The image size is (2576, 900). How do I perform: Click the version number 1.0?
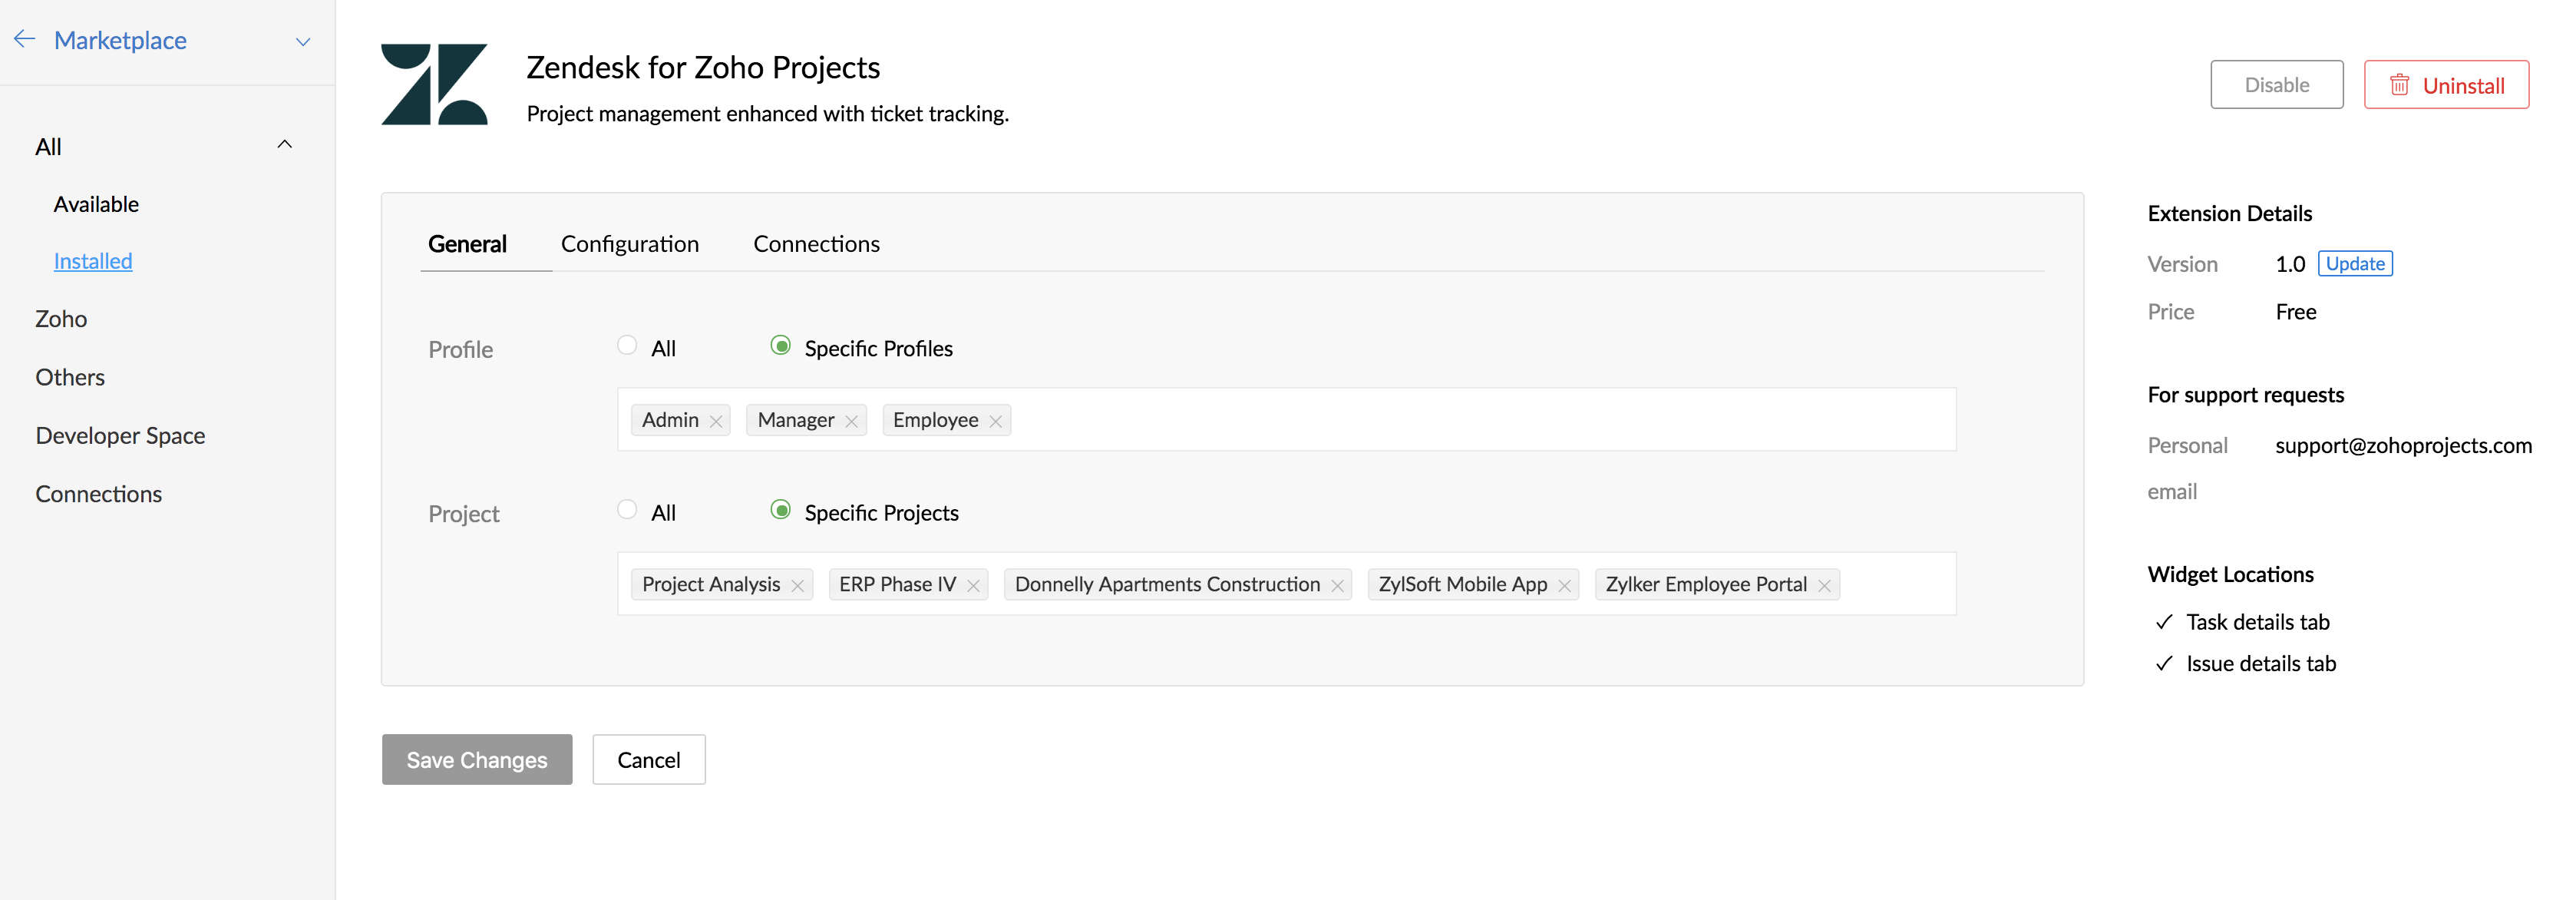pos(2290,264)
